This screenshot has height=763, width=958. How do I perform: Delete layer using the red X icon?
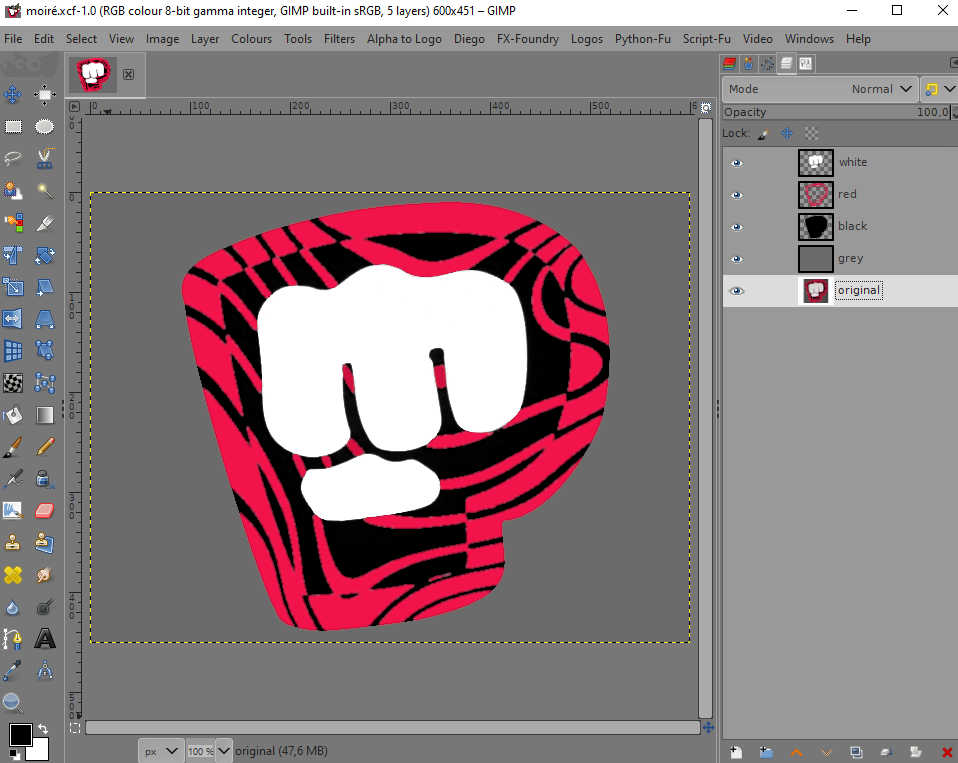946,751
